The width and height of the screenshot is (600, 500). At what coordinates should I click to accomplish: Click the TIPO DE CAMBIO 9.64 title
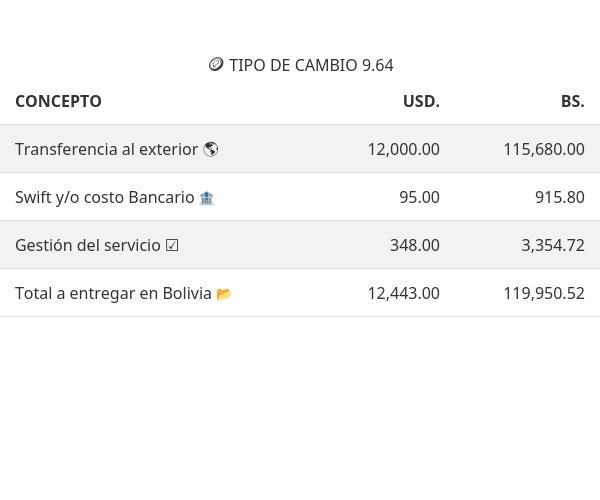[311, 65]
